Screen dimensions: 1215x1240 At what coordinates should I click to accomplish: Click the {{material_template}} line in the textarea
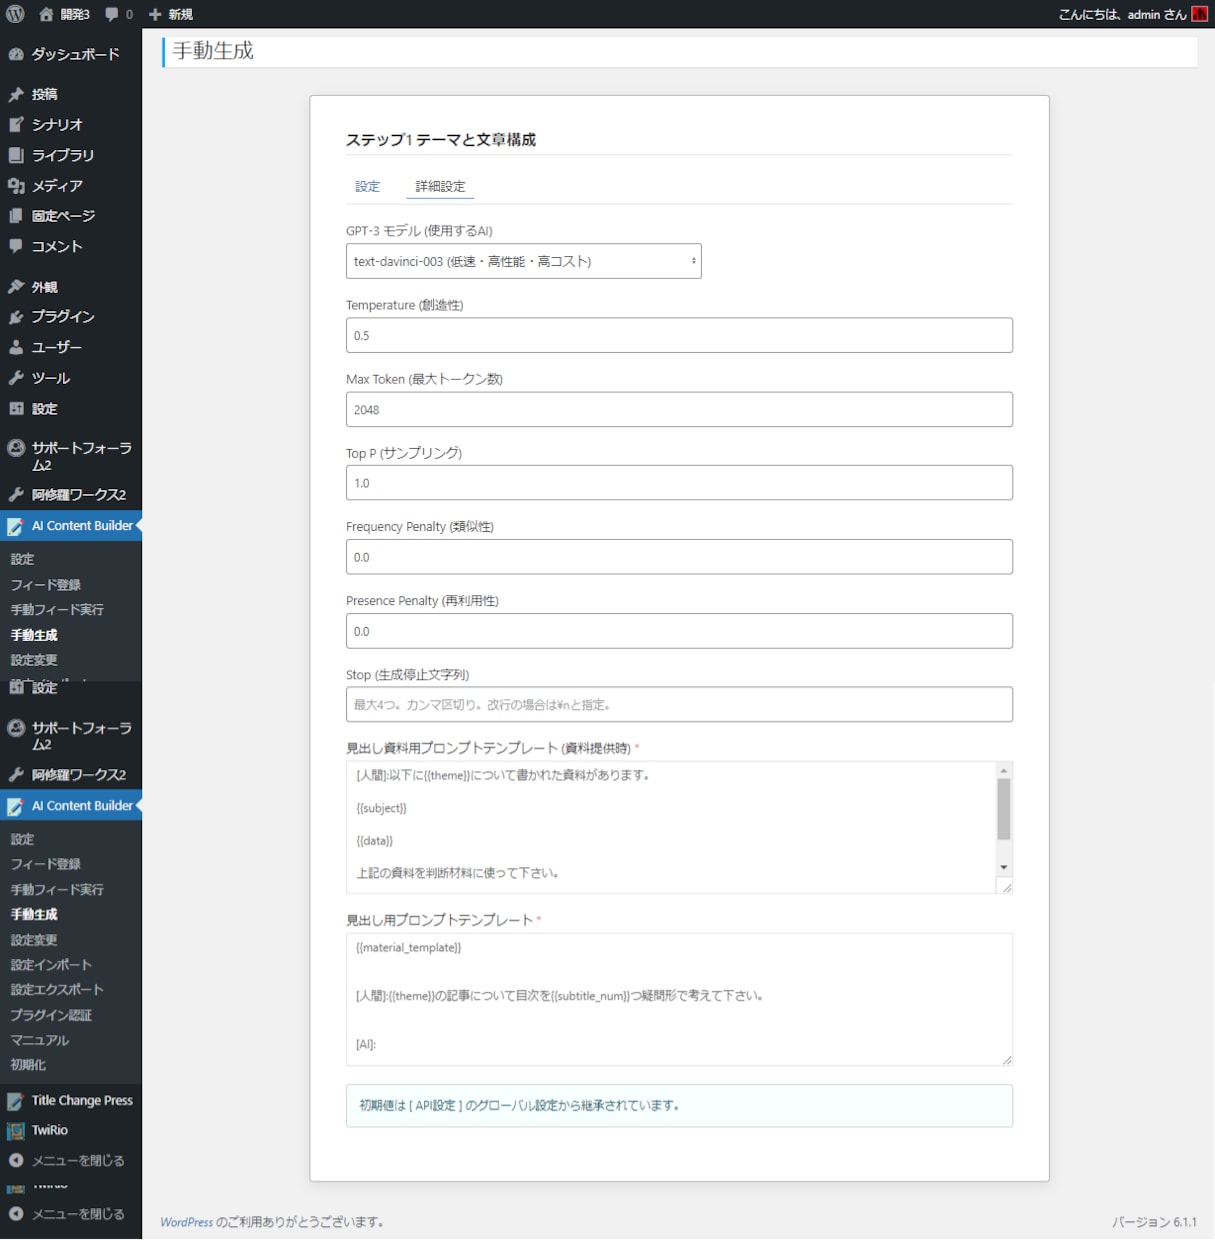coord(409,947)
